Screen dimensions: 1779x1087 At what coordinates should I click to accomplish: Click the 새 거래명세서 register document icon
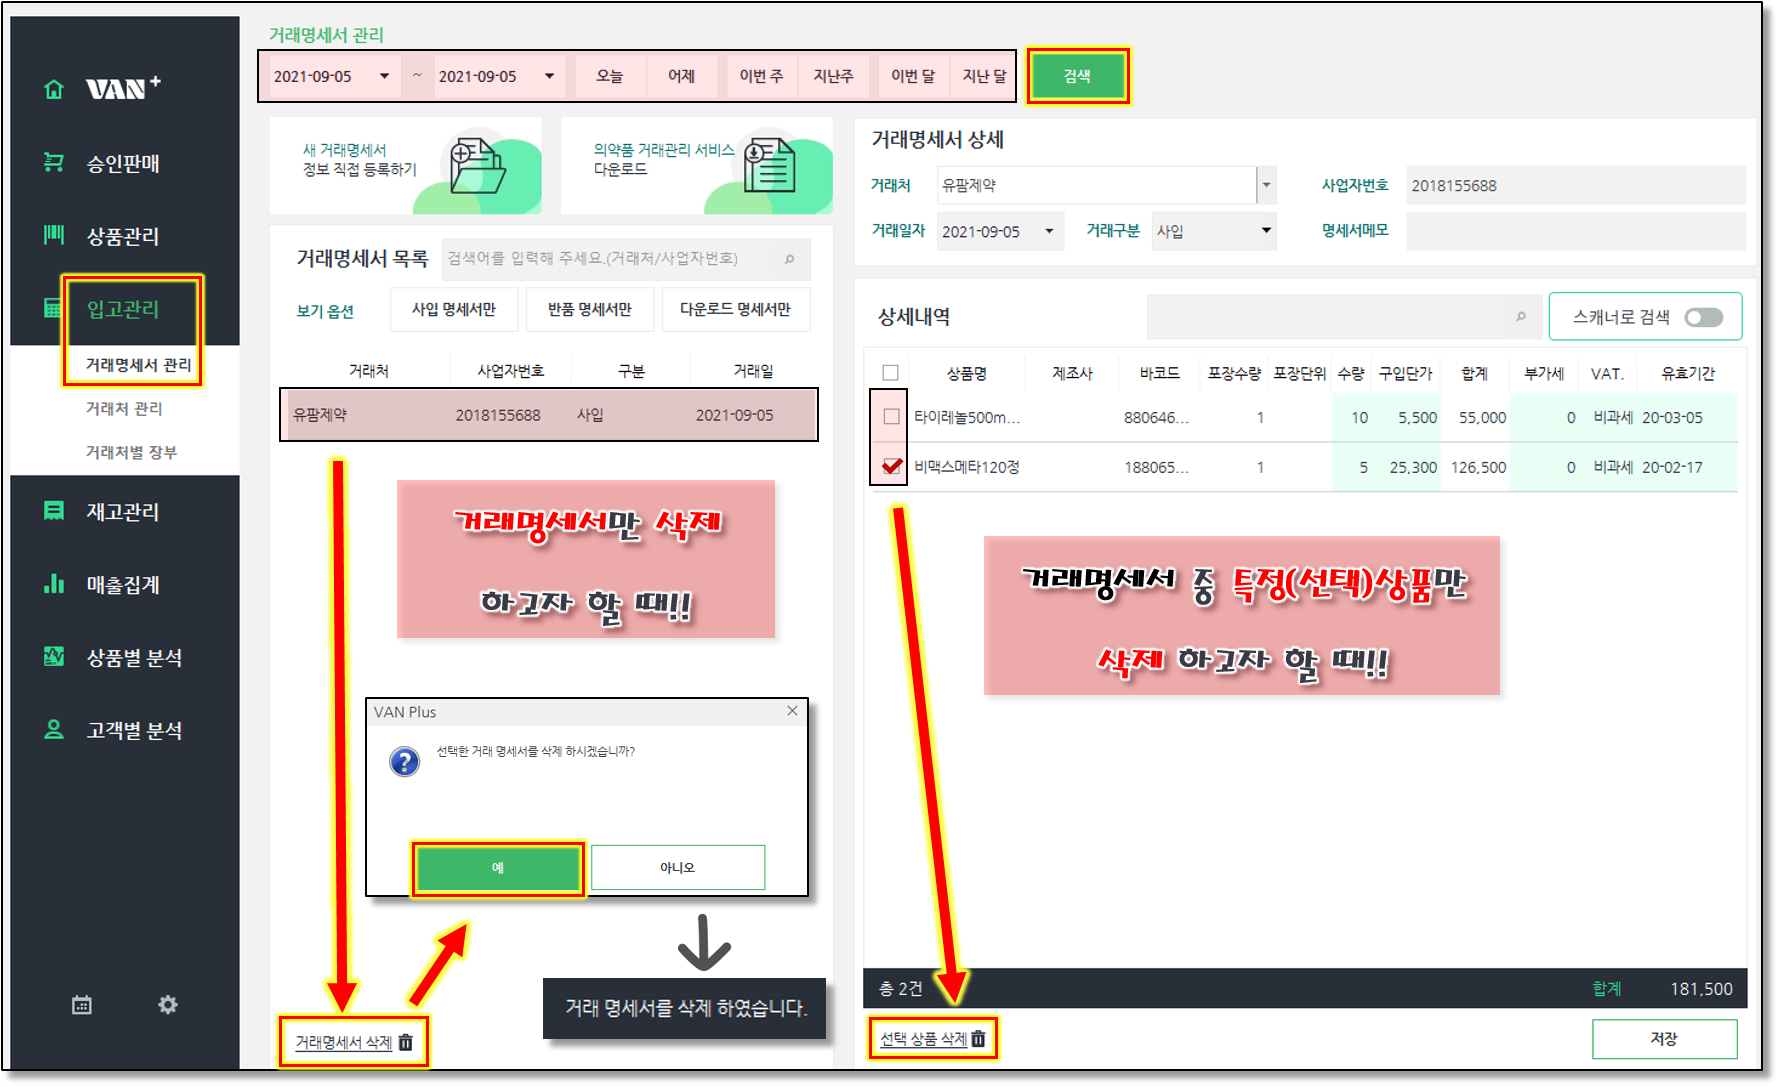click(477, 165)
